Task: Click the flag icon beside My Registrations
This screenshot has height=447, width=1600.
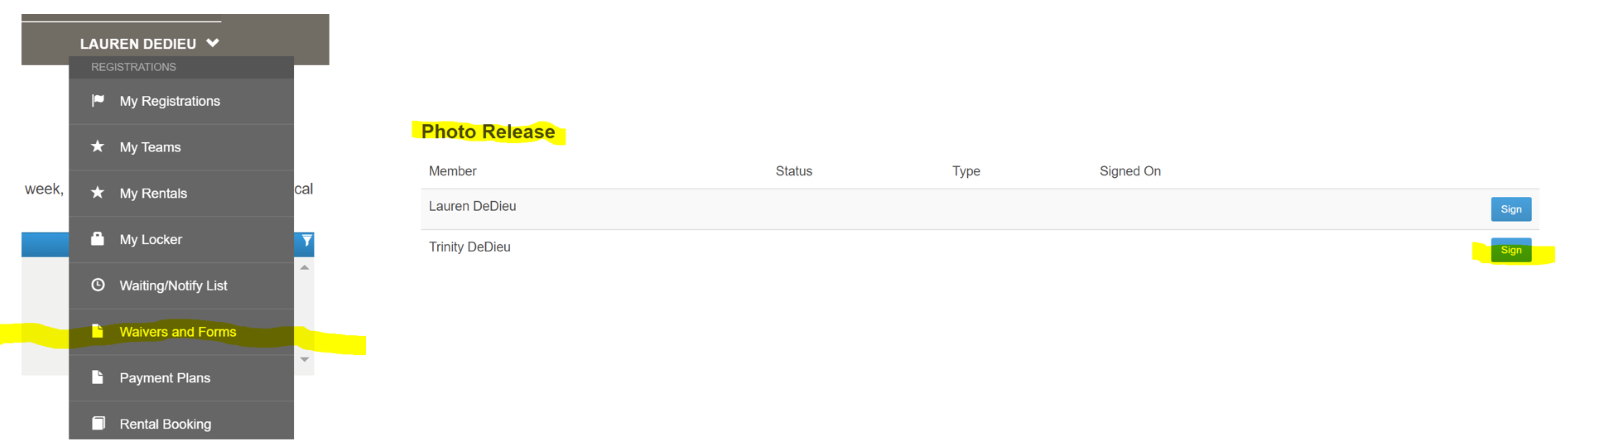Action: 98,100
